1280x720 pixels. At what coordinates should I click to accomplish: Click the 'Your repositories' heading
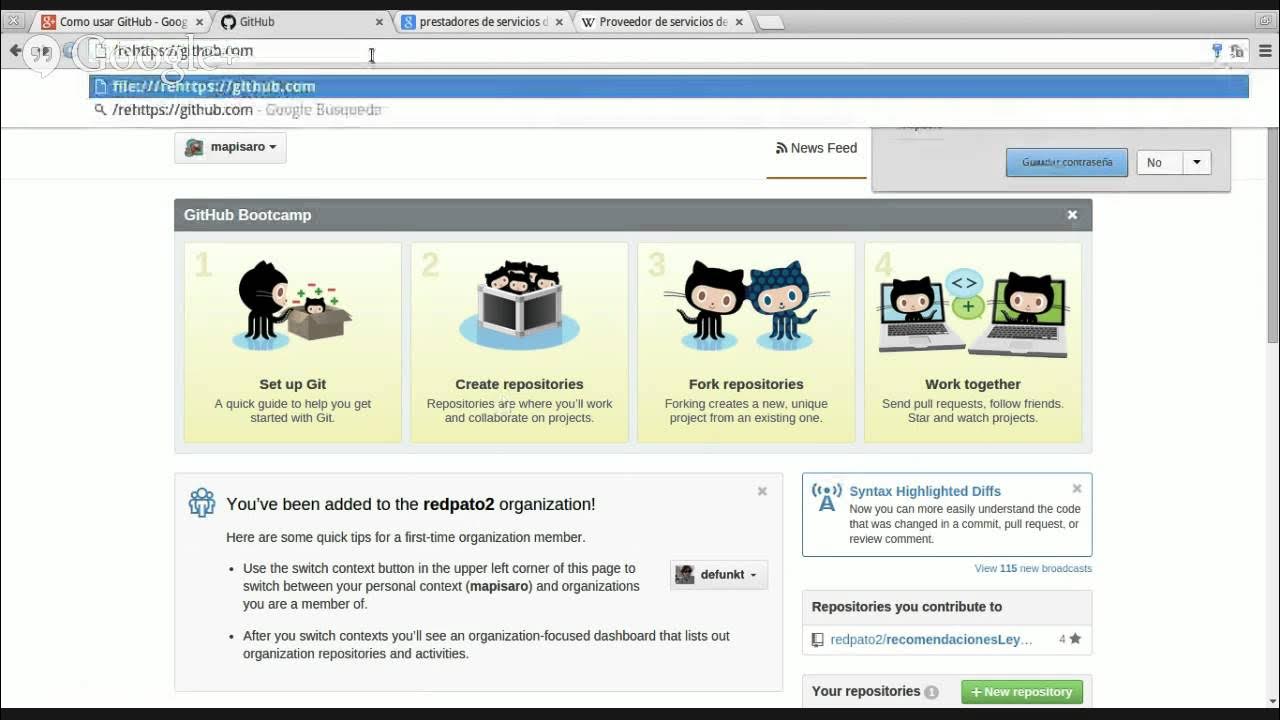tap(866, 691)
